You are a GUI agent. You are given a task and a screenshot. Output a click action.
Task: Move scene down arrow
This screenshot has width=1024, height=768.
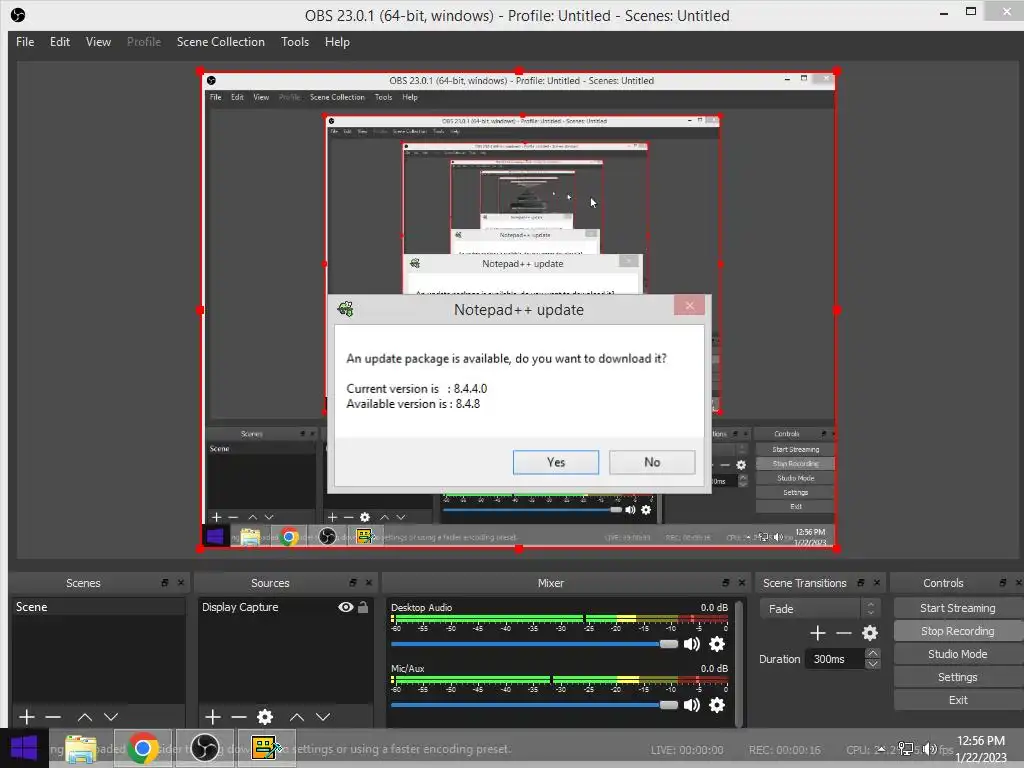click(111, 717)
